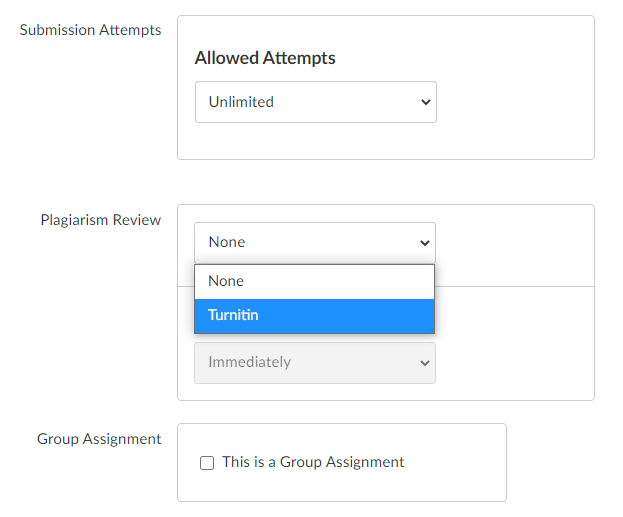
Task: Enable the Group Assignment checkbox
Action: click(x=207, y=463)
